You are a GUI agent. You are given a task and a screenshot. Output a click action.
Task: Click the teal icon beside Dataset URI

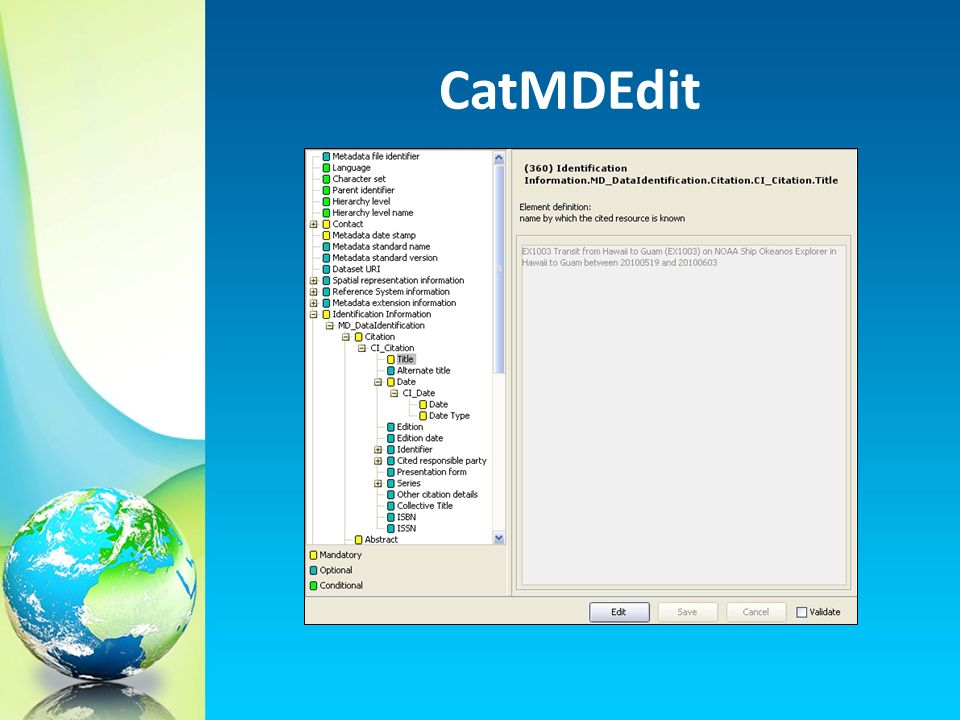[326, 269]
